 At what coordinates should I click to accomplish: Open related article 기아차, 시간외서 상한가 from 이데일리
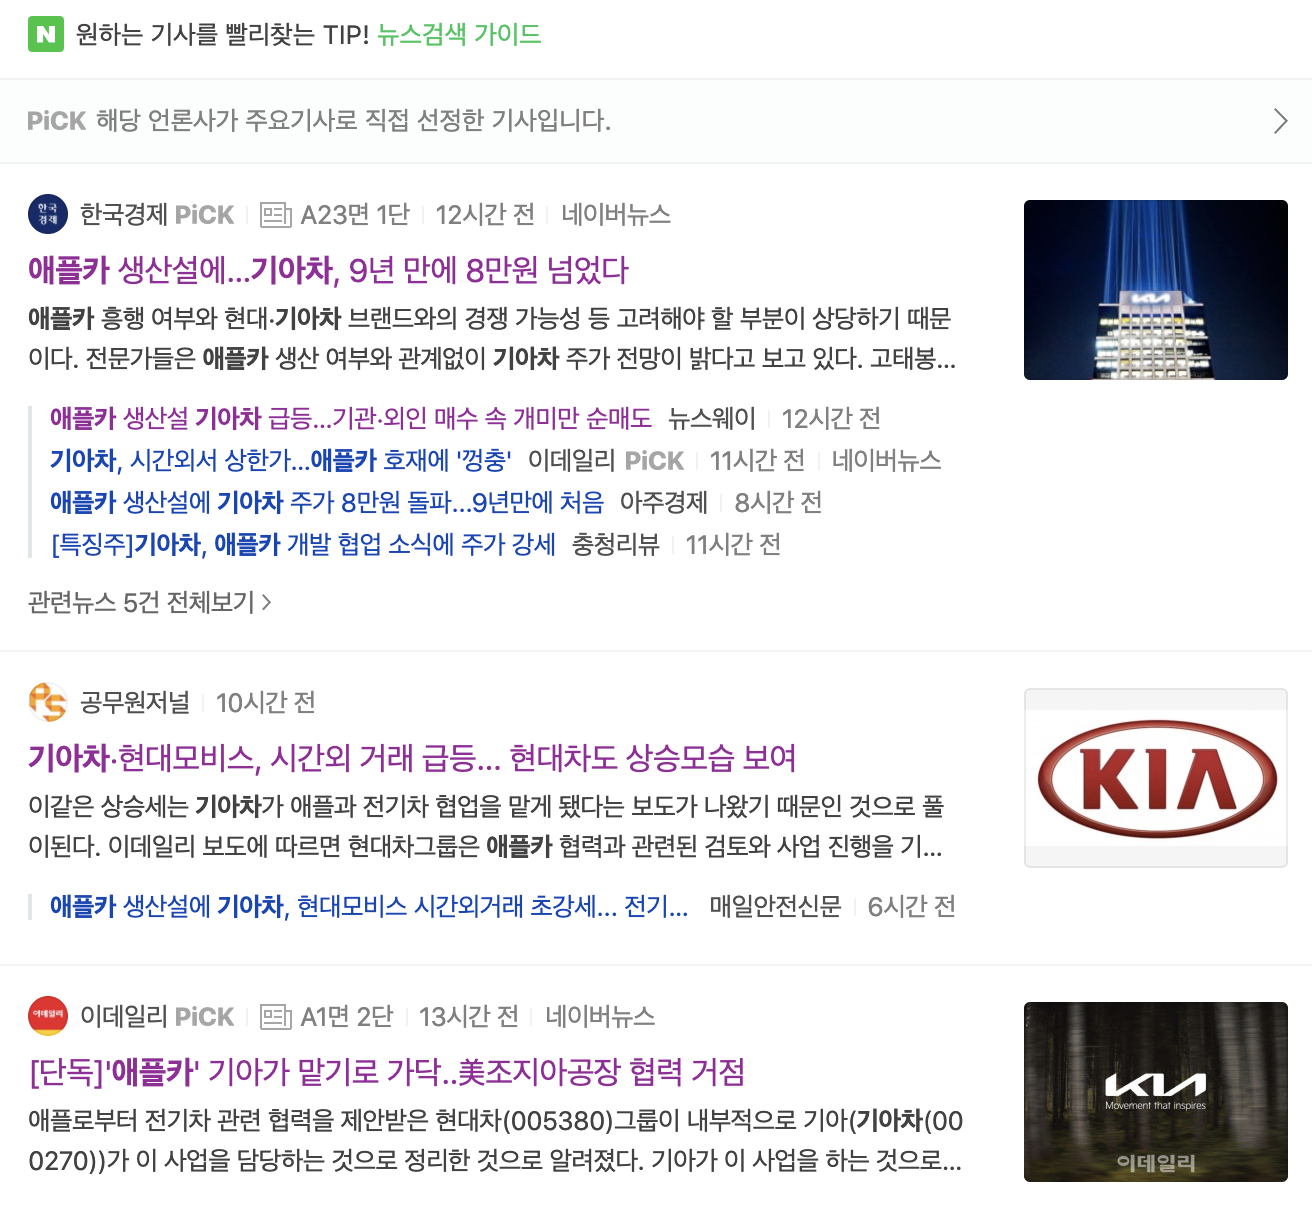281,460
